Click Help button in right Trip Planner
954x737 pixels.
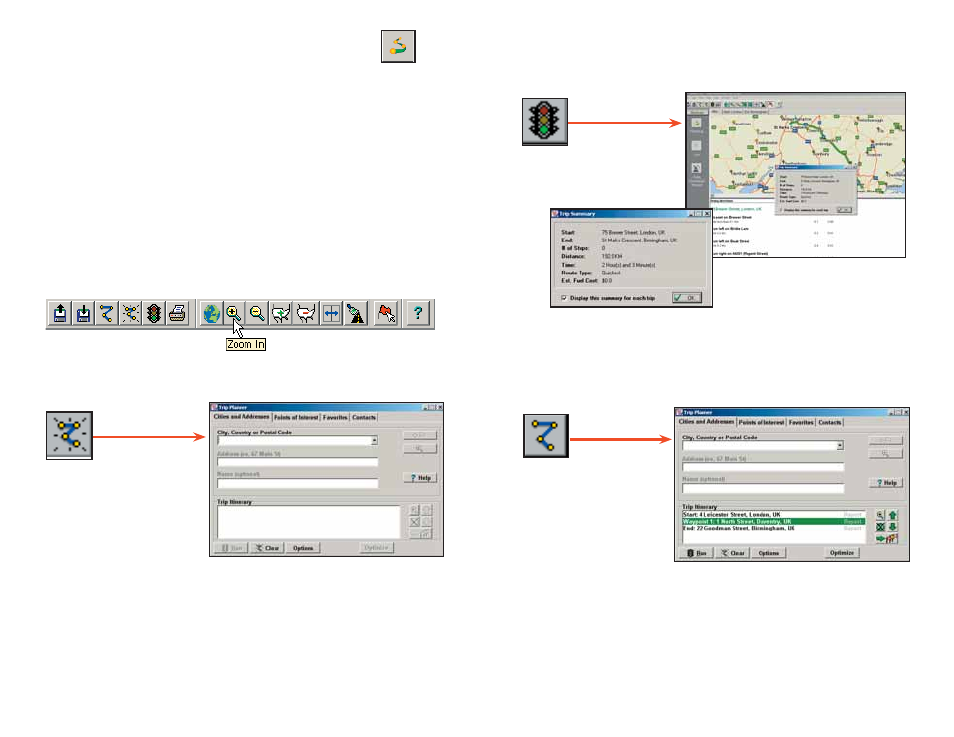[886, 483]
